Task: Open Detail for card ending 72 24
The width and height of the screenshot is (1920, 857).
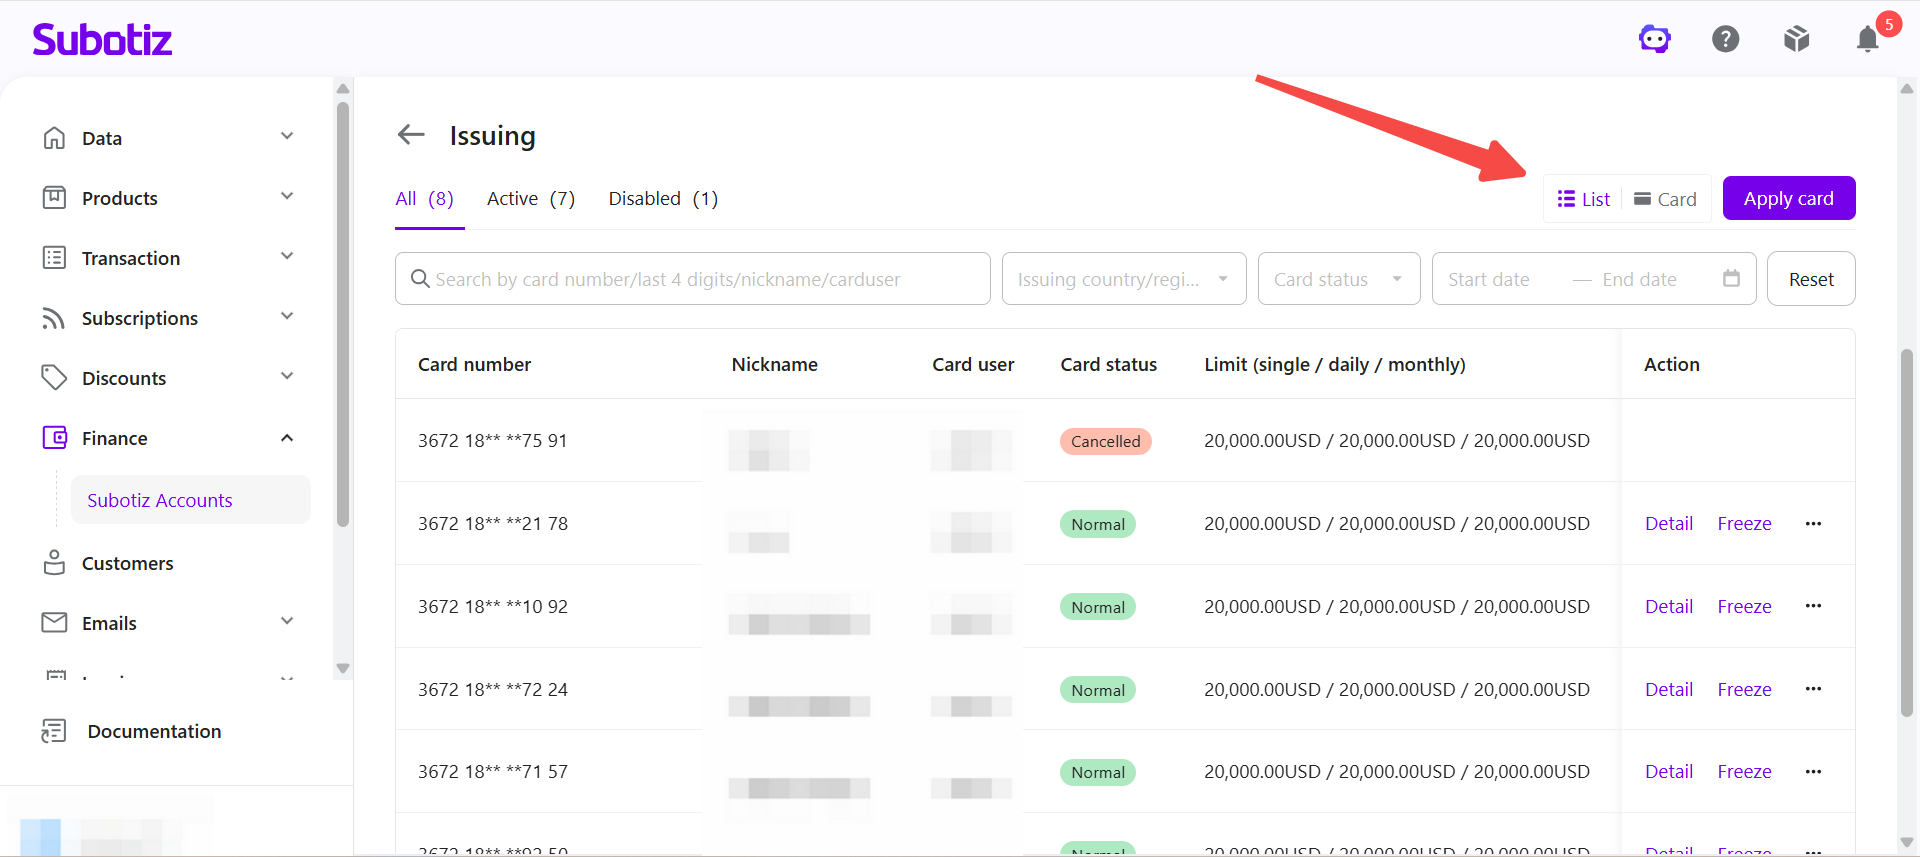Action: point(1669,689)
